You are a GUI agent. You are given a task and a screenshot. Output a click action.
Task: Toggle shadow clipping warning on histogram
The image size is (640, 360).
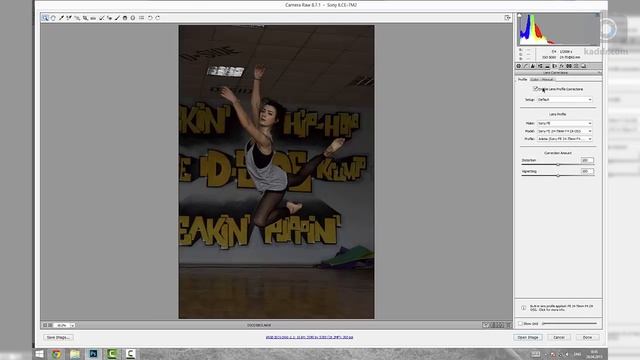click(520, 16)
